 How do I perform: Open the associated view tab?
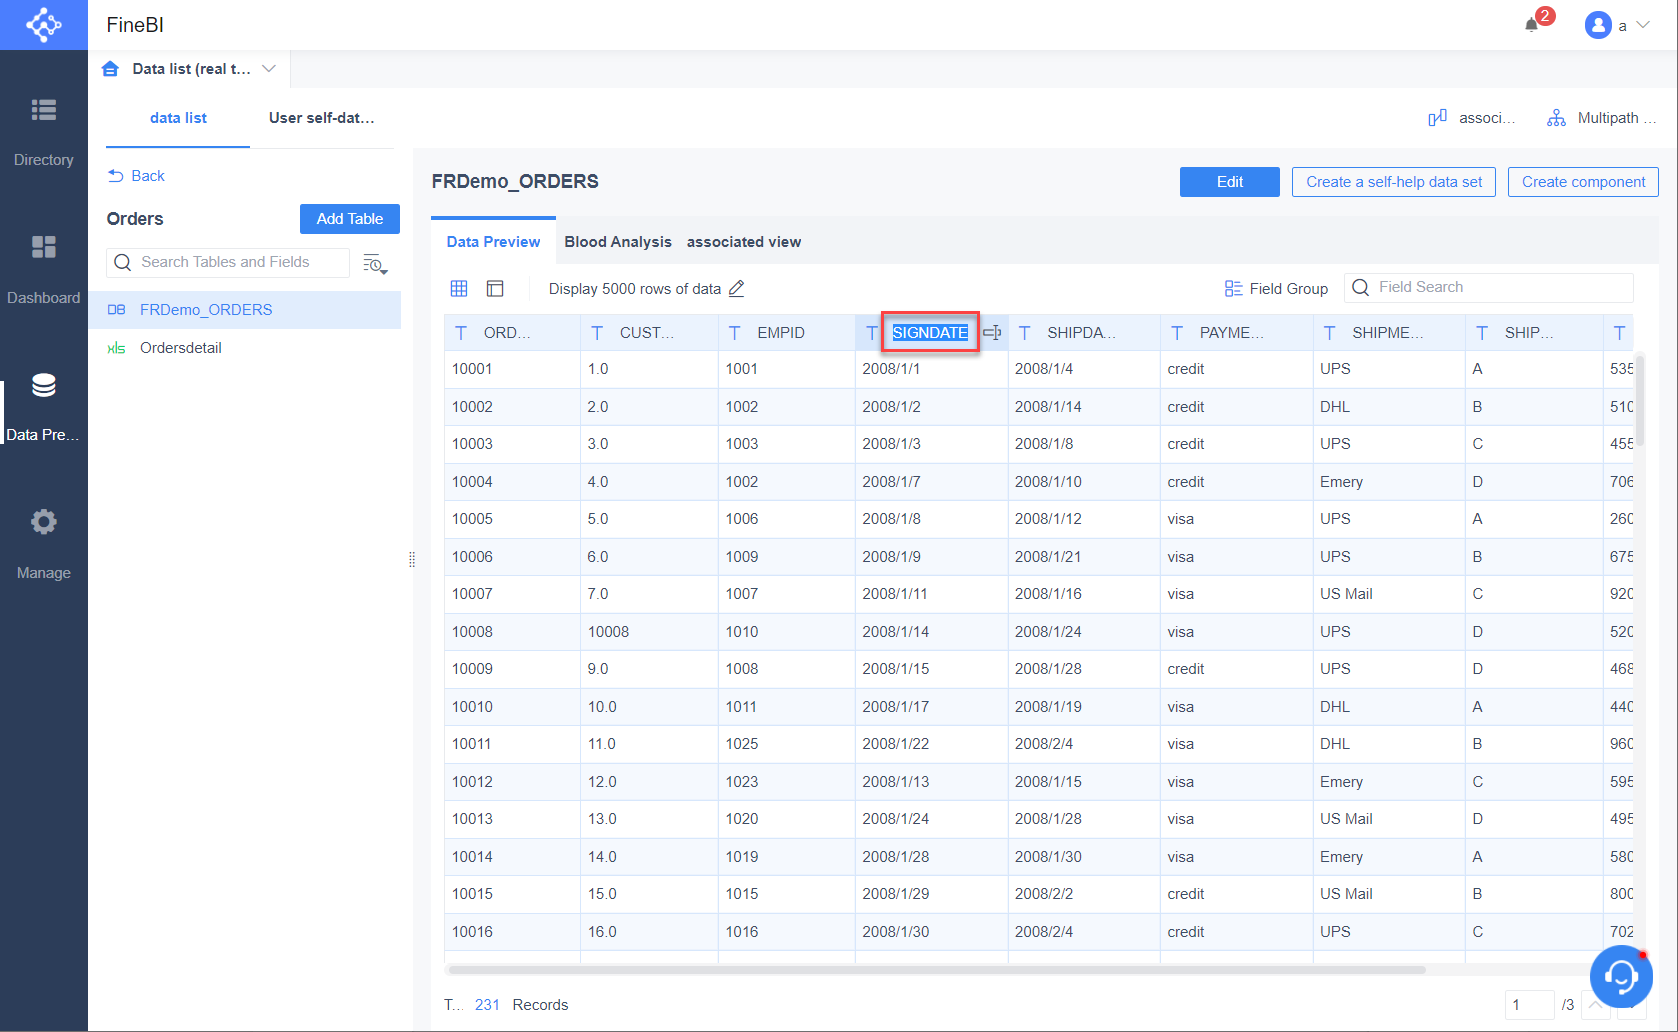[744, 242]
